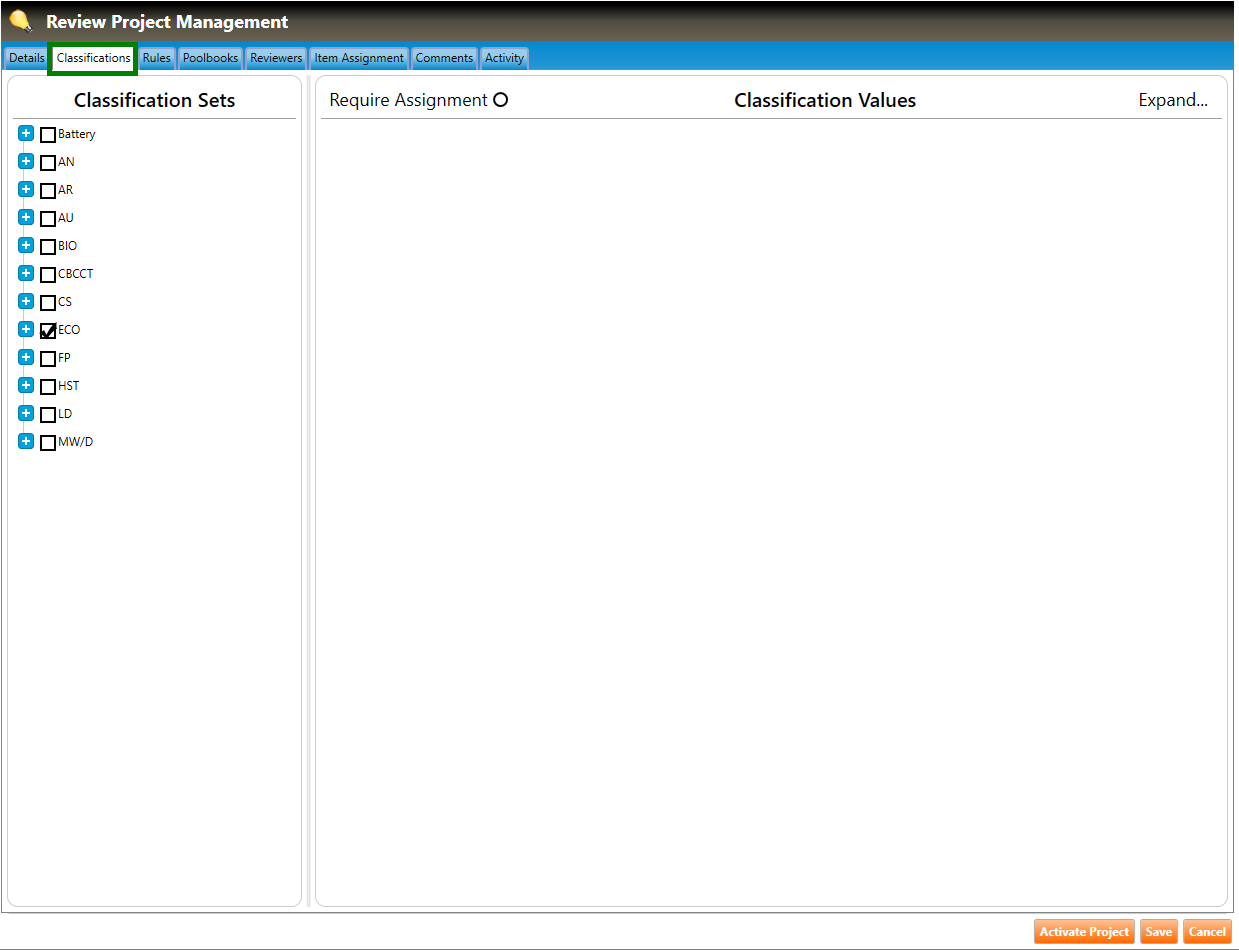Viewport: 1239px width, 950px height.
Task: Click the lightbulb icon in title bar
Action: (x=20, y=21)
